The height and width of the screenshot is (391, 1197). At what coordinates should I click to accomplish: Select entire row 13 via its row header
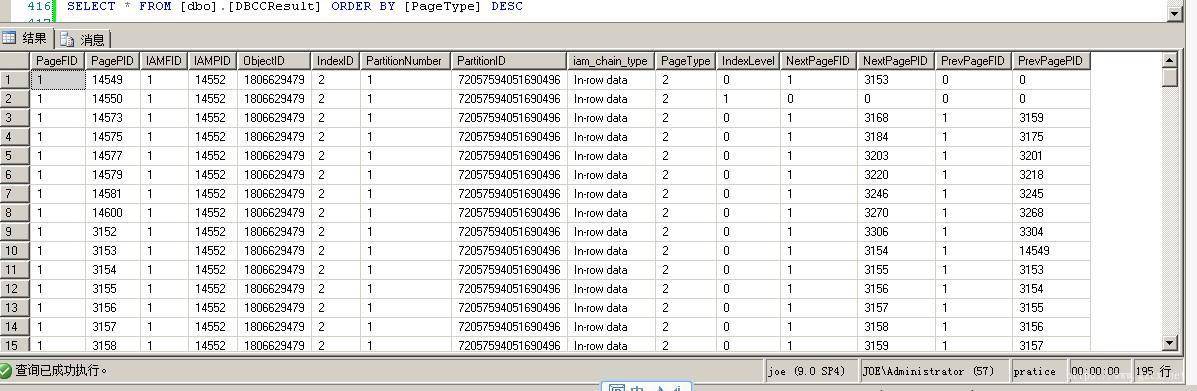click(x=15, y=308)
